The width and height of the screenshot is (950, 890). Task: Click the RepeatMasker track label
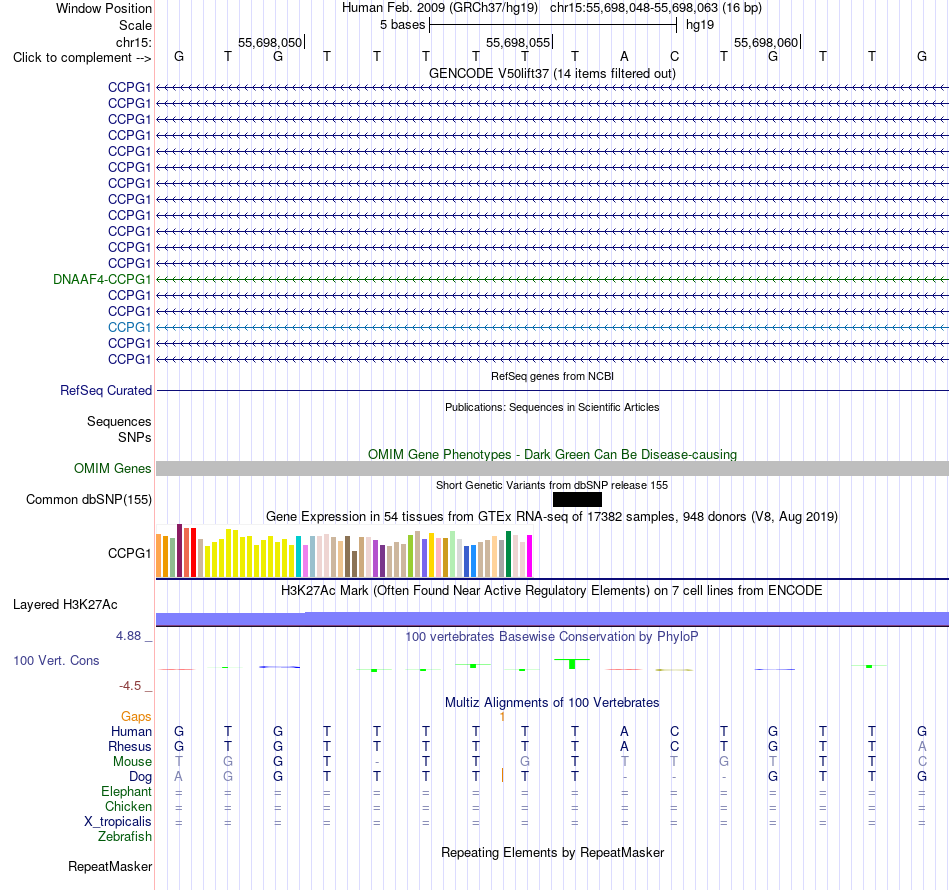pos(110,866)
